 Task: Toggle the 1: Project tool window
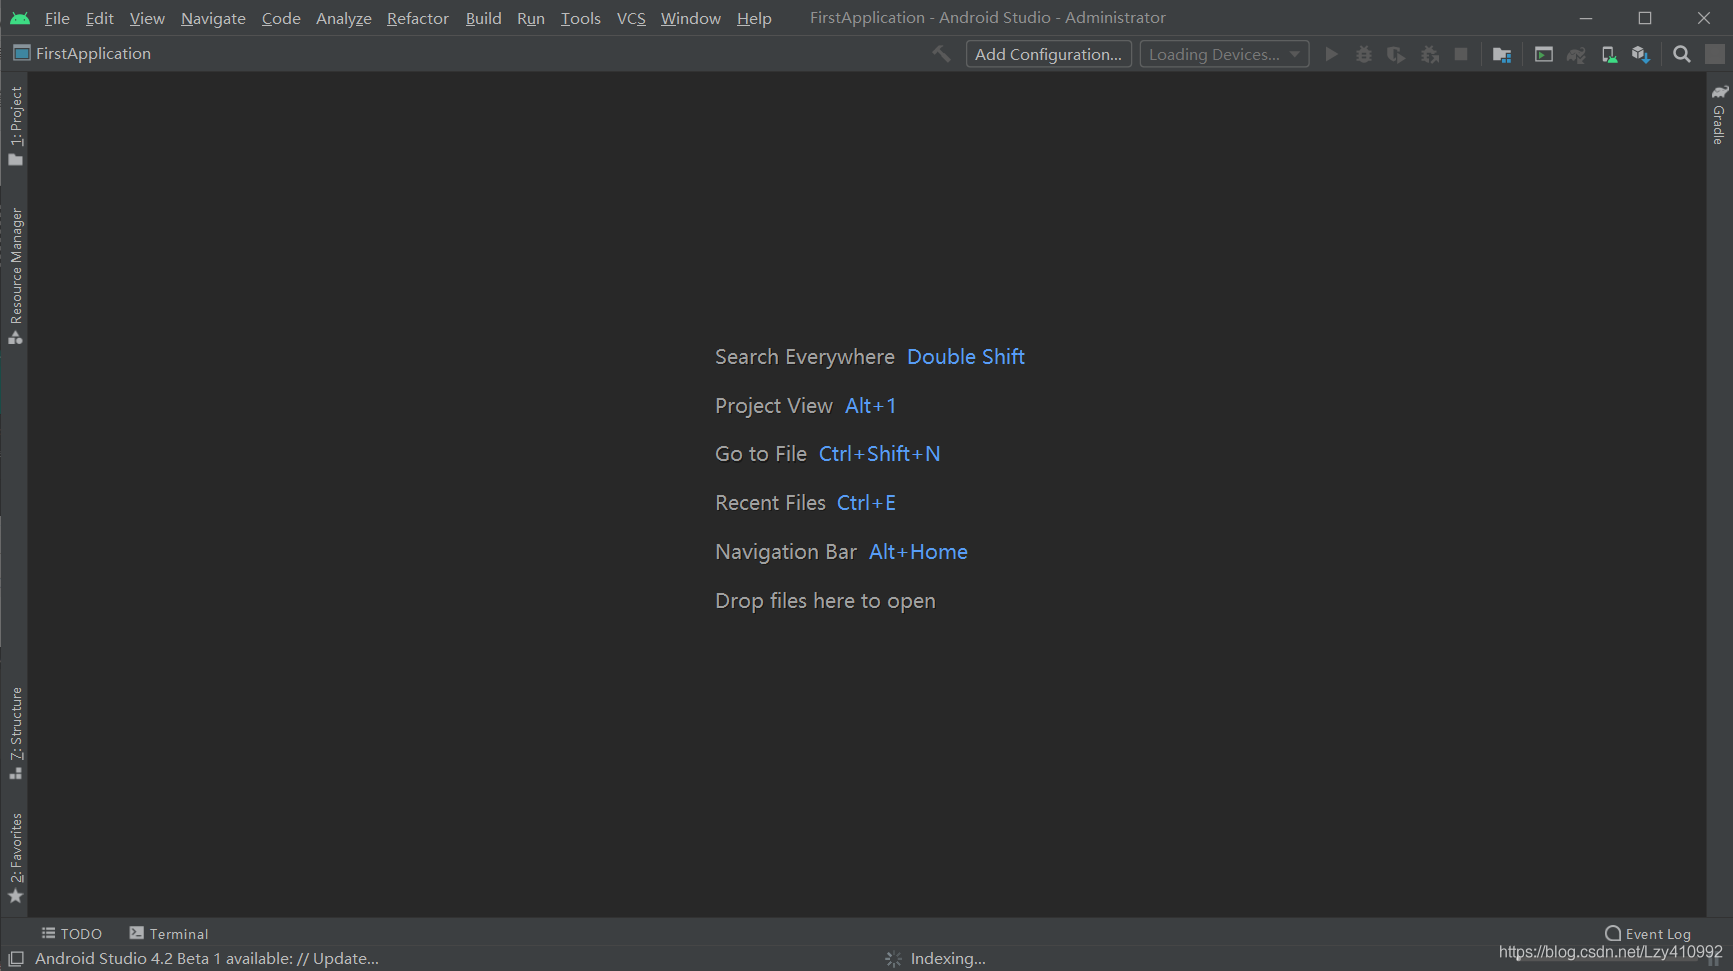point(15,126)
